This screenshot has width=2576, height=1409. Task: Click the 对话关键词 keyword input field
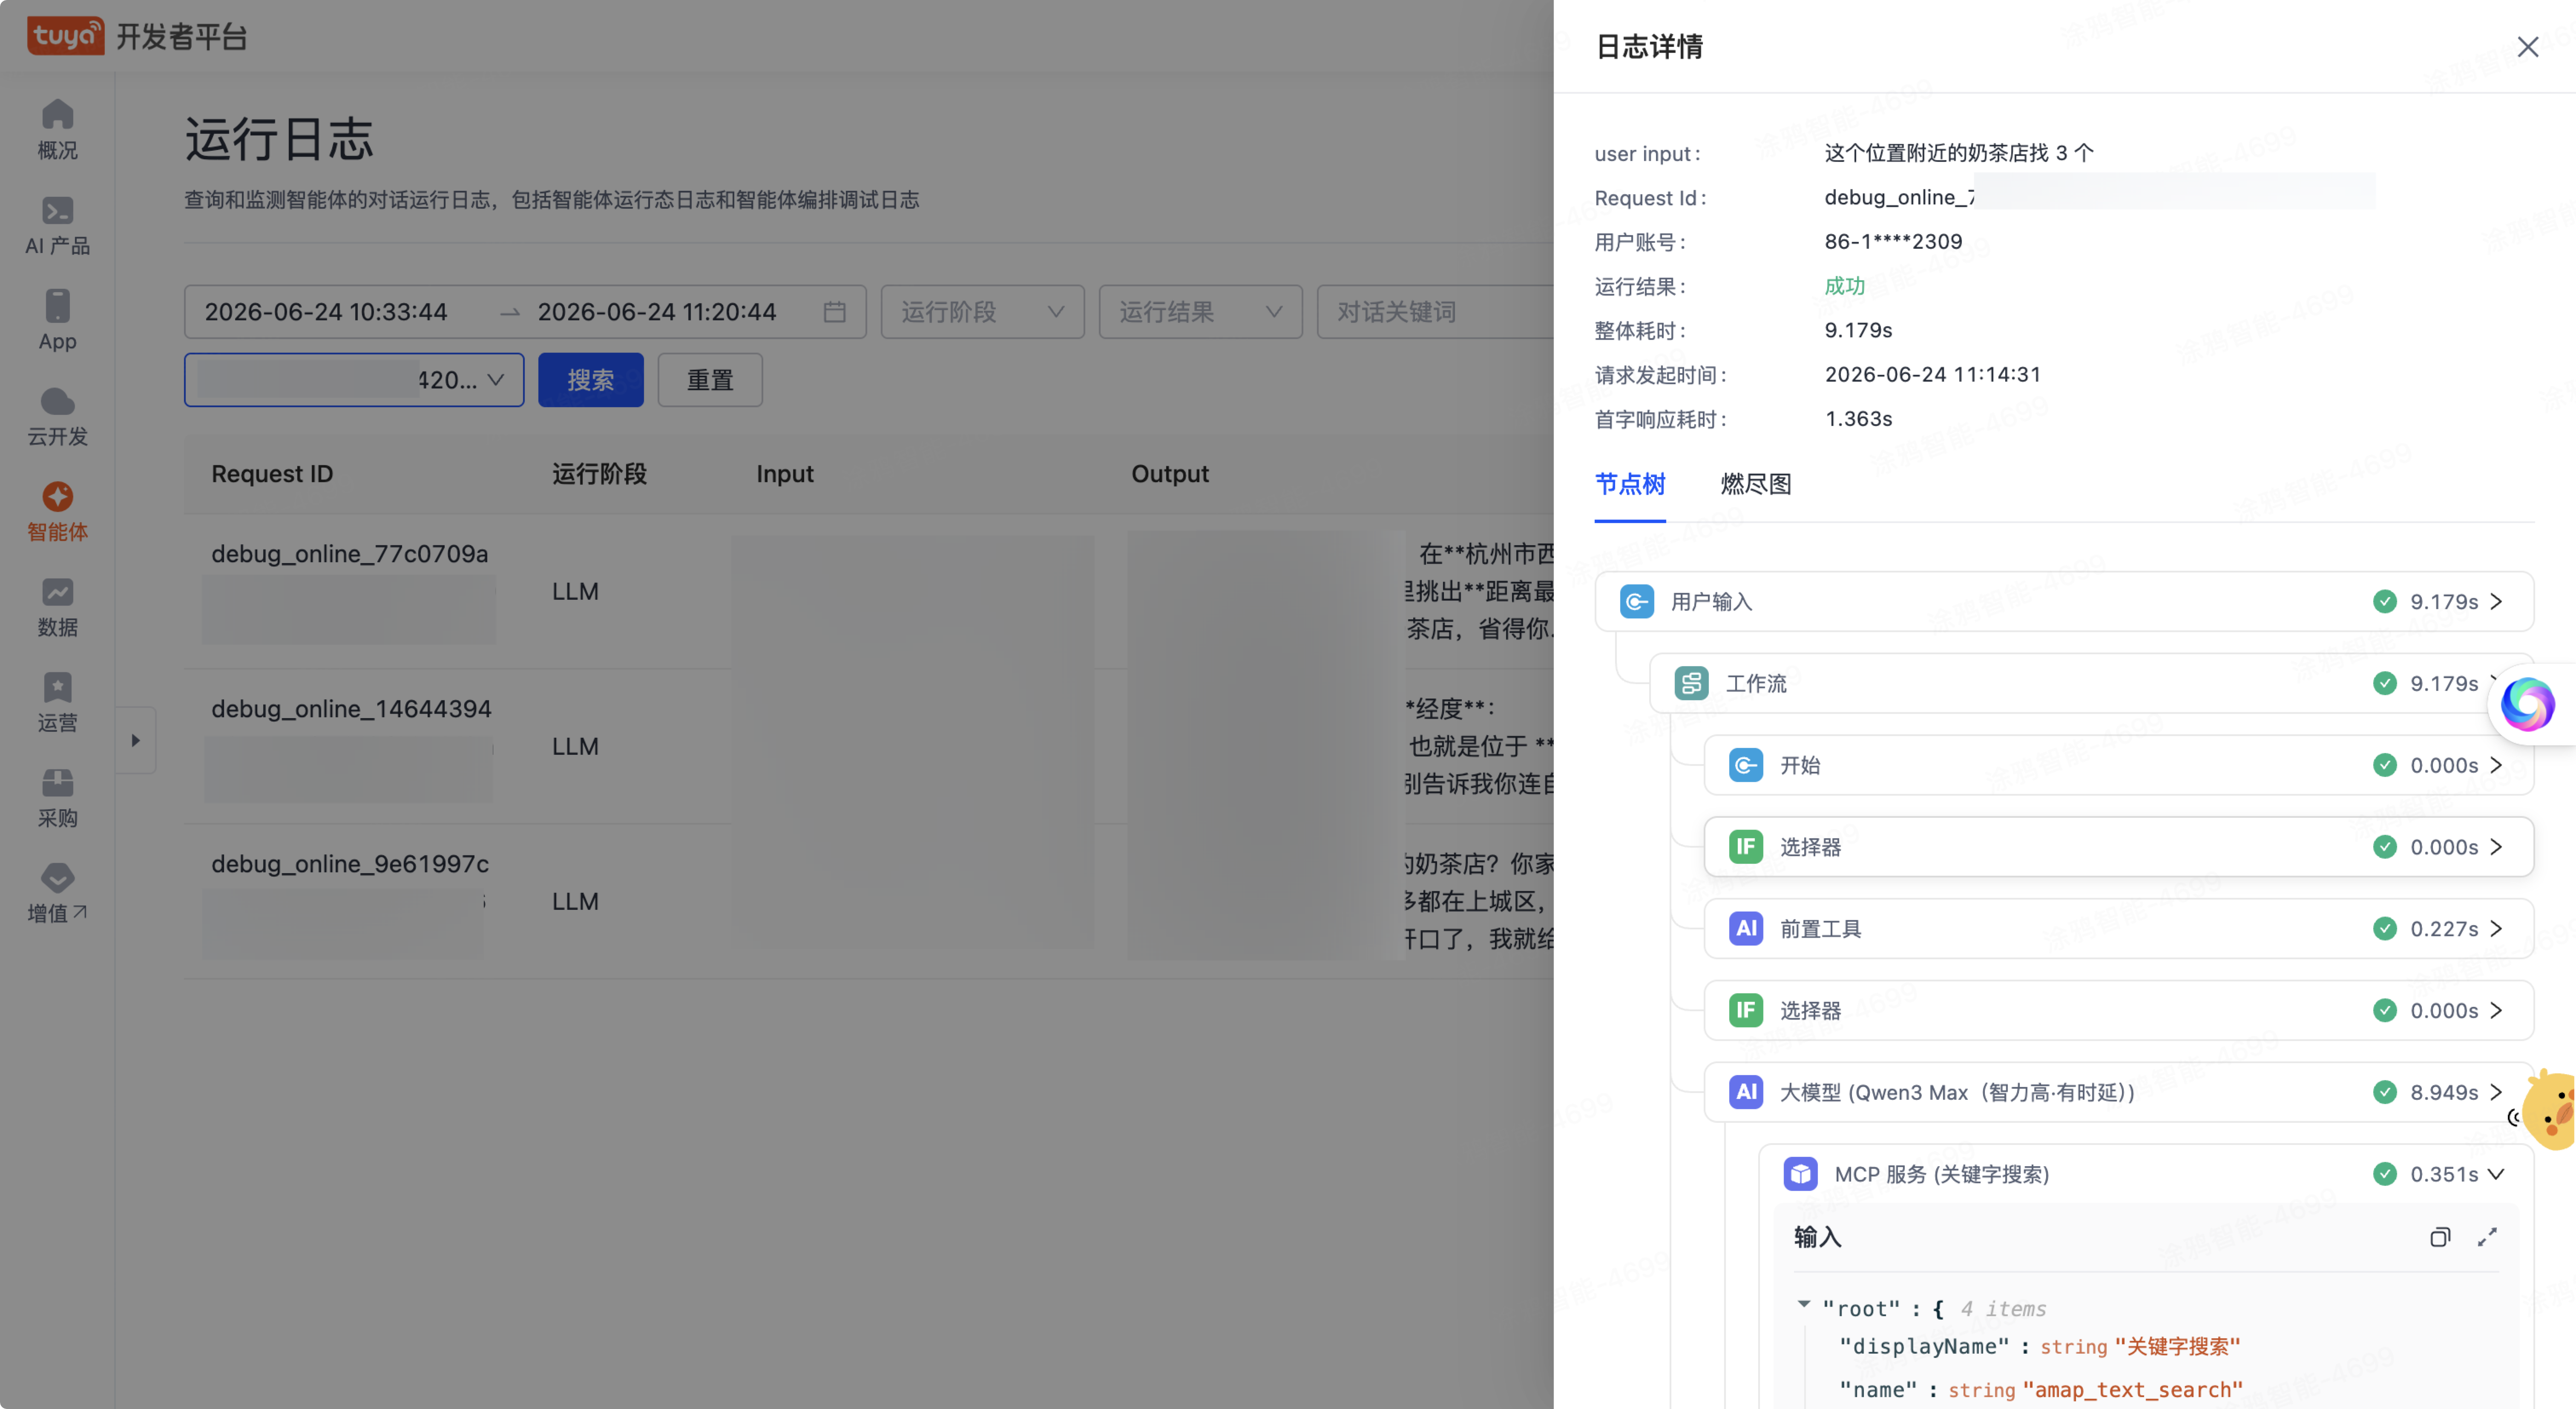point(1435,312)
